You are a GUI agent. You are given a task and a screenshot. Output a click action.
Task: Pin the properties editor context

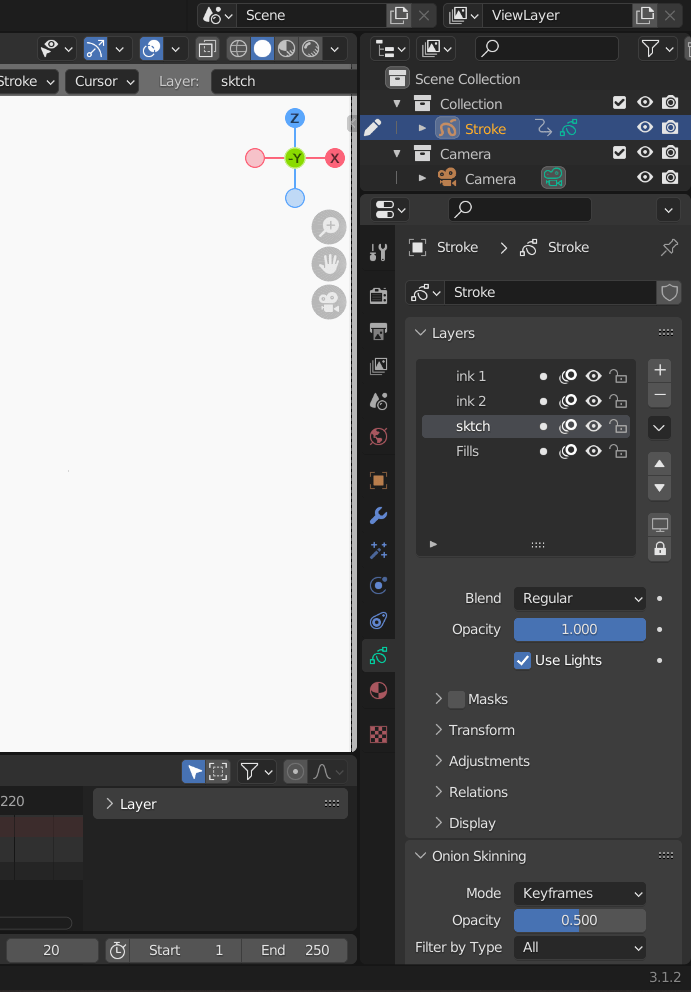click(x=669, y=247)
